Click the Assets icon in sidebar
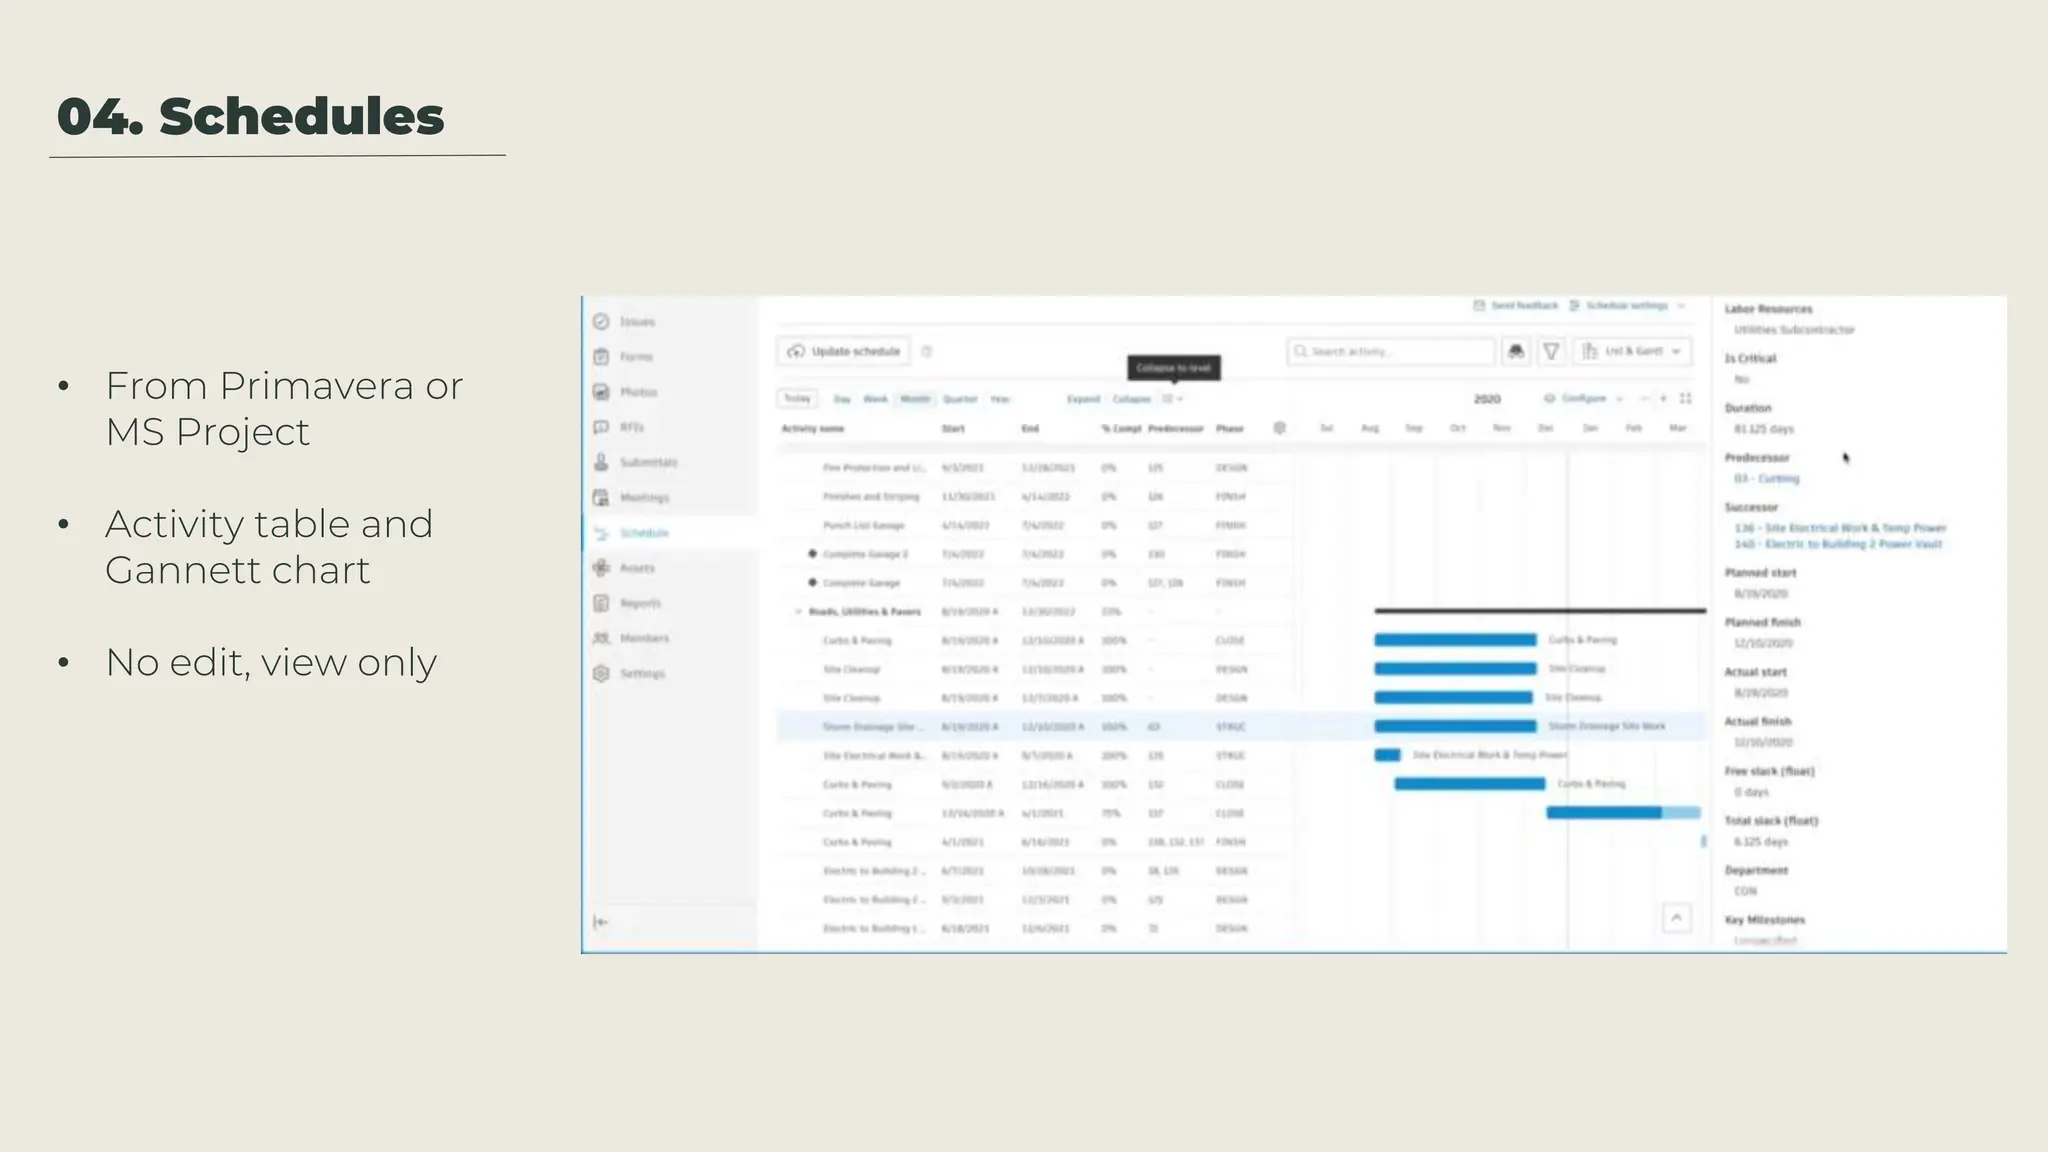This screenshot has width=2048, height=1152. [x=601, y=568]
